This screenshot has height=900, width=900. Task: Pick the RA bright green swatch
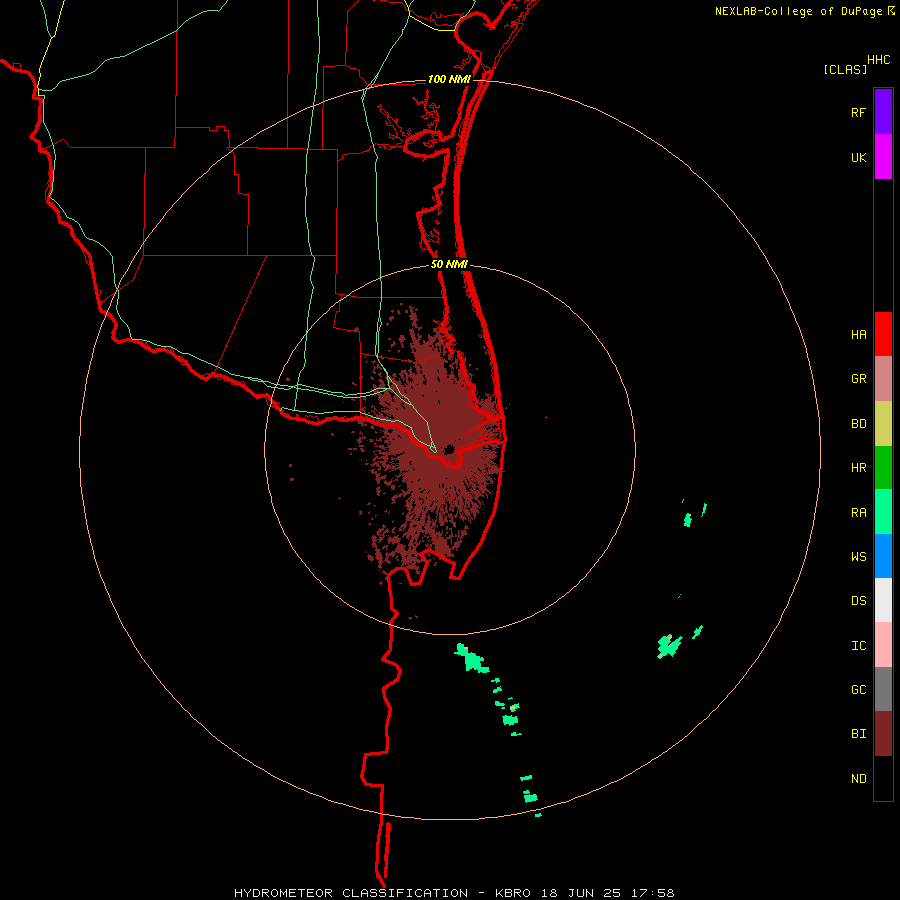pos(883,512)
